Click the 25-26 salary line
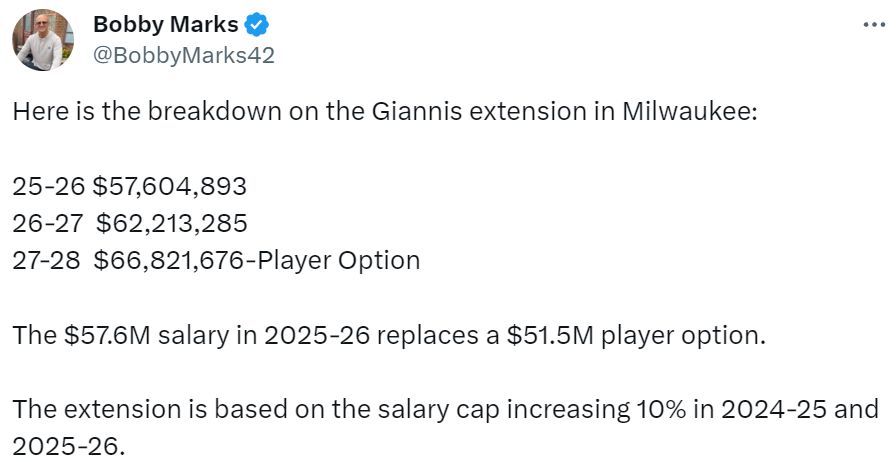The height and width of the screenshot is (462, 896). point(129,185)
